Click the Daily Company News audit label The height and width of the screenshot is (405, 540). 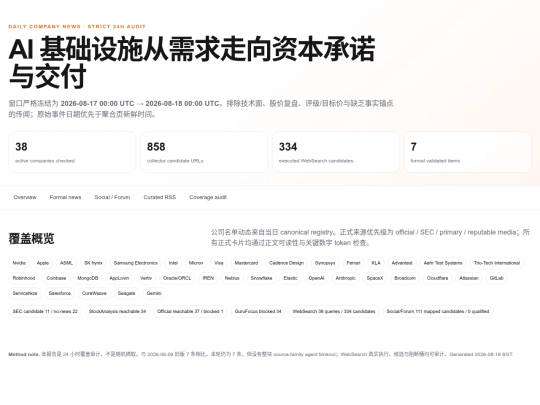[77, 27]
